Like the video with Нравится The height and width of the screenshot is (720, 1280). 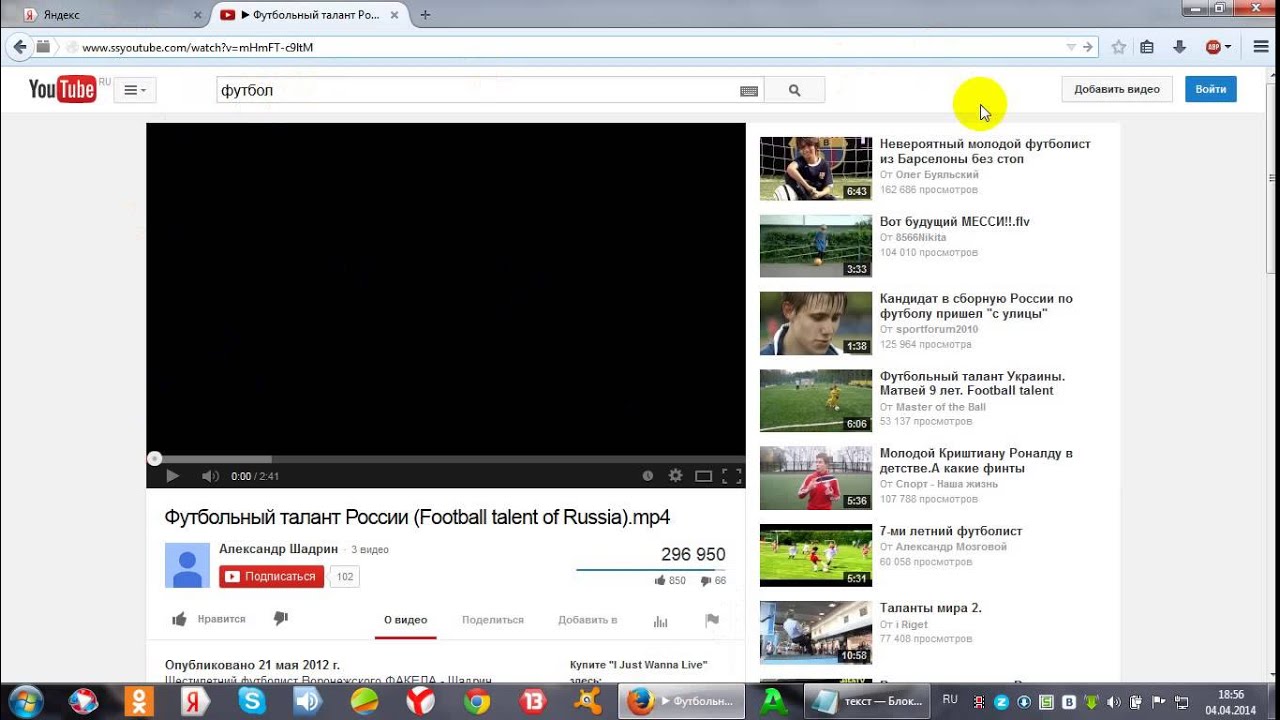point(209,619)
